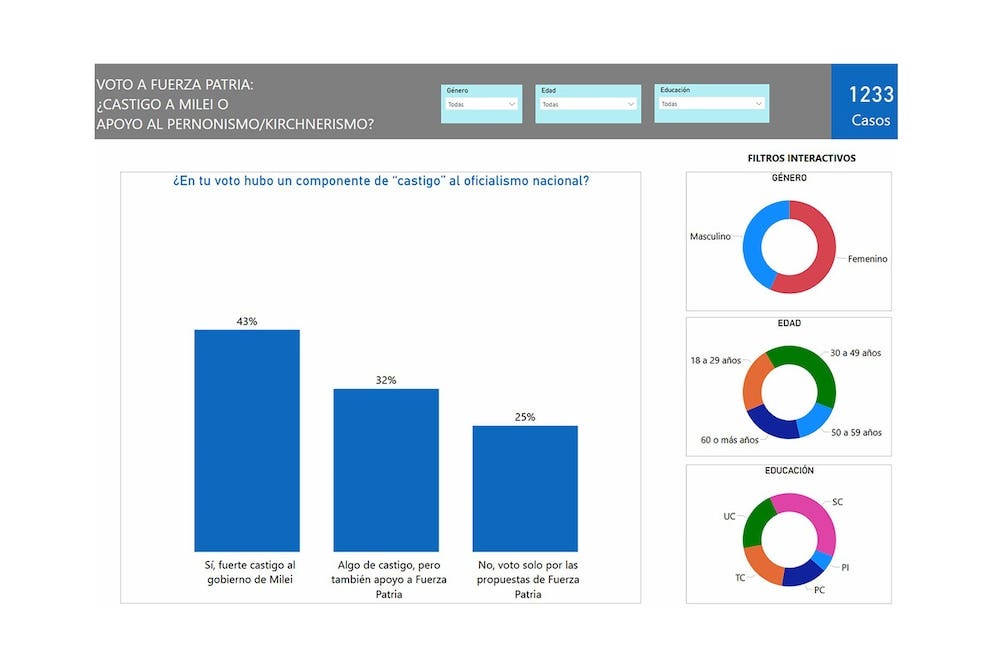992x672 pixels.
Task: Select the light blue 50 a 59 años segment
Action: tap(814, 420)
